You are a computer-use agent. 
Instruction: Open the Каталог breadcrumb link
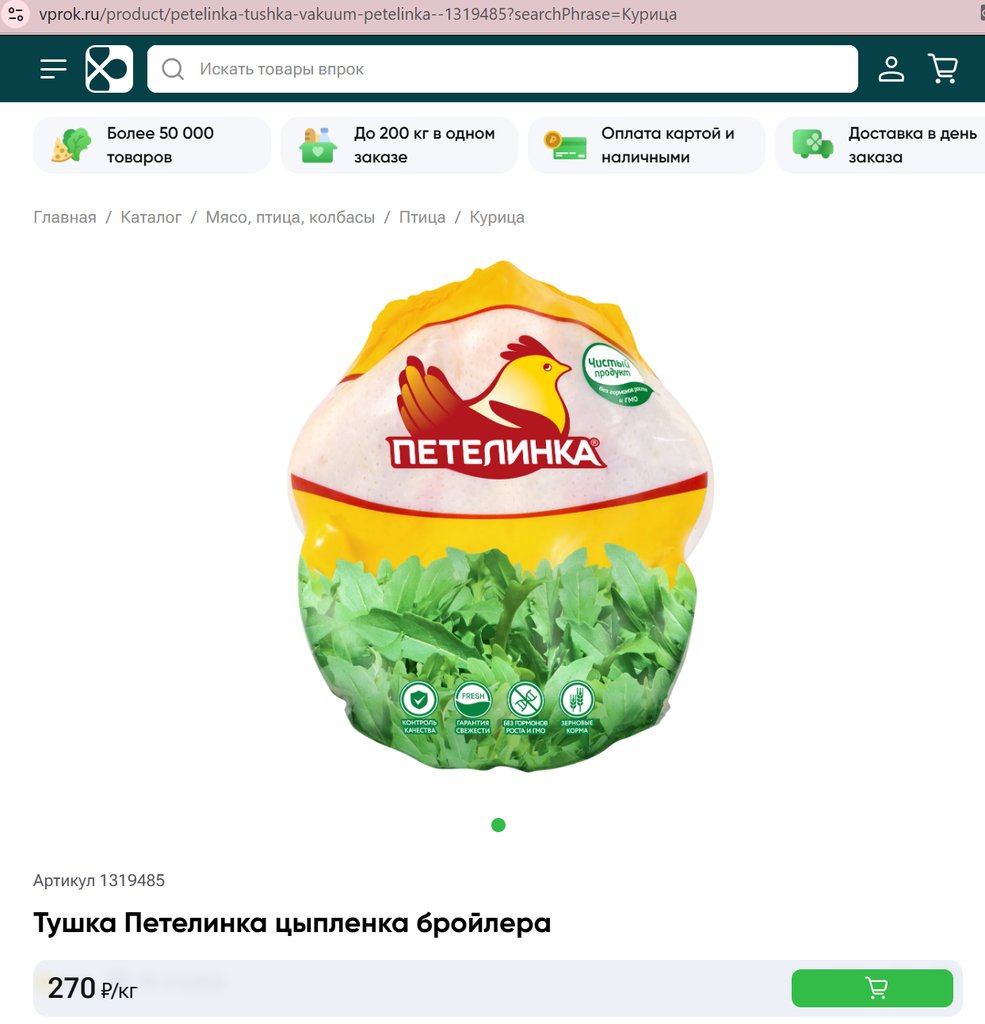151,217
